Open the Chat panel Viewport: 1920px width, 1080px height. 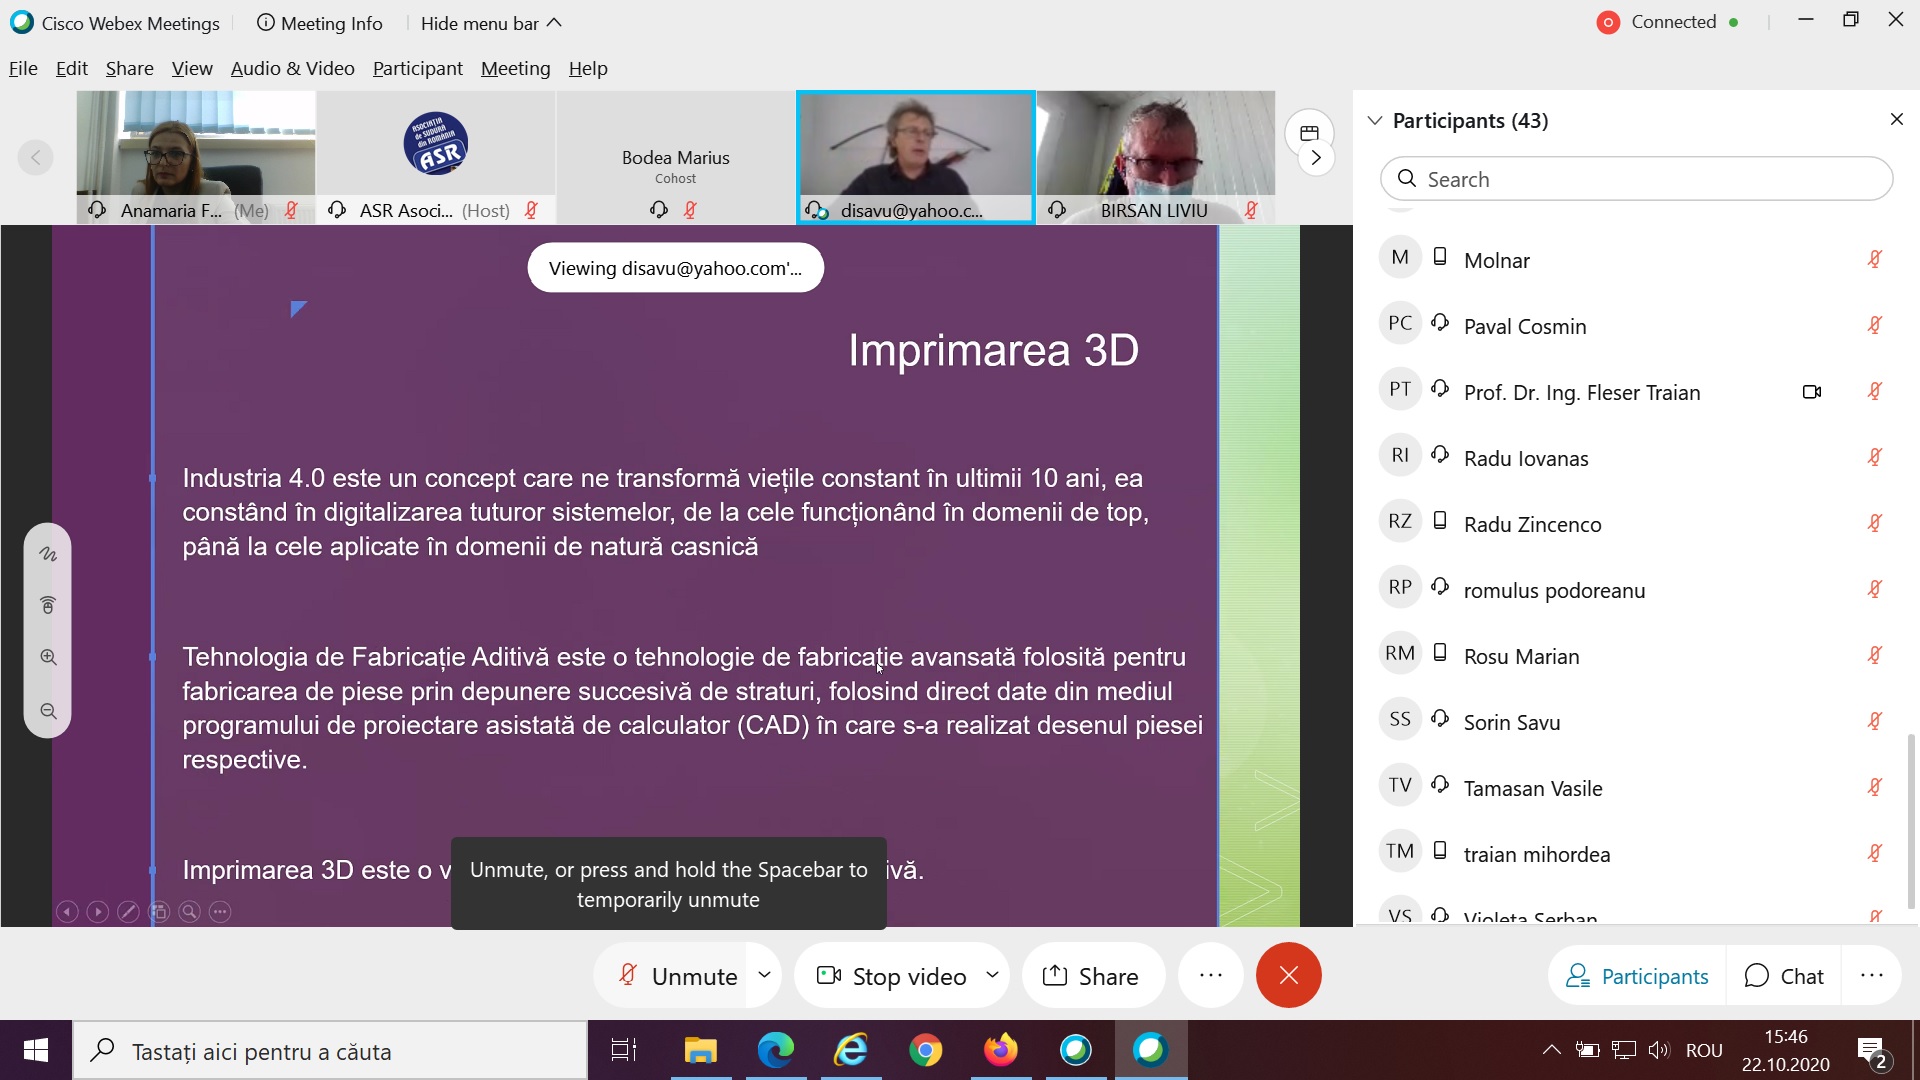pos(1784,976)
